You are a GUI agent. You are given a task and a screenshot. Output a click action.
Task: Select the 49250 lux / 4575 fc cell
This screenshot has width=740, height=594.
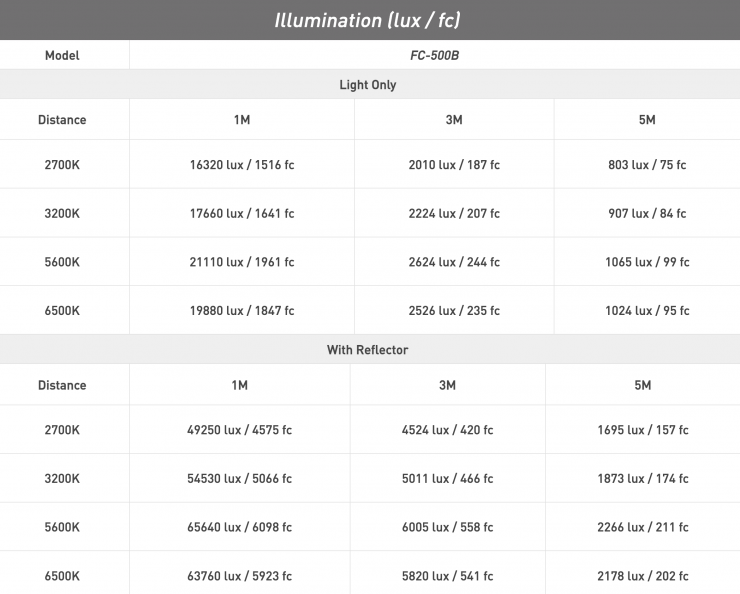pos(239,430)
